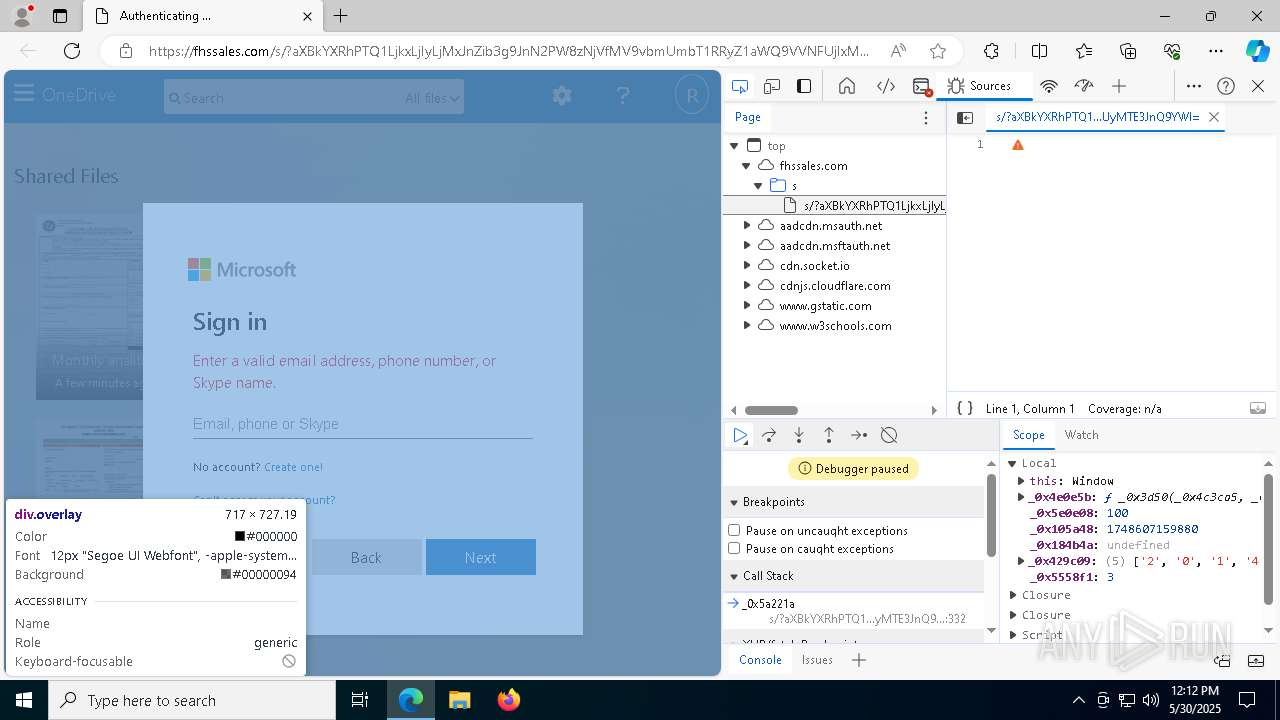The image size is (1280, 720).
Task: Open Microsoft Edge from the taskbar
Action: 411,700
